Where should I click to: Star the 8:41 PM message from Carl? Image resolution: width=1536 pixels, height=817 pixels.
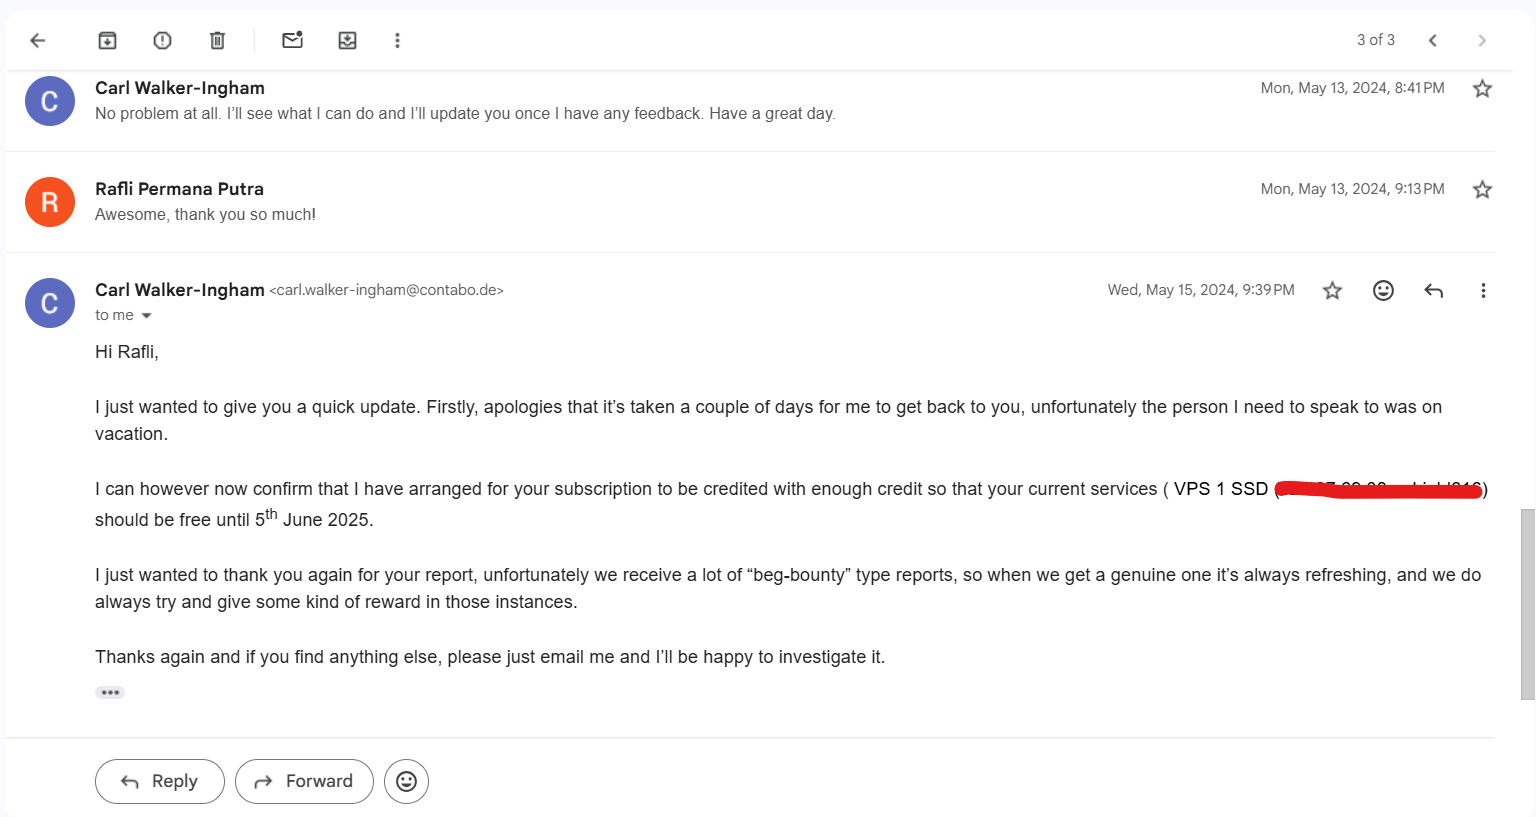tap(1482, 89)
